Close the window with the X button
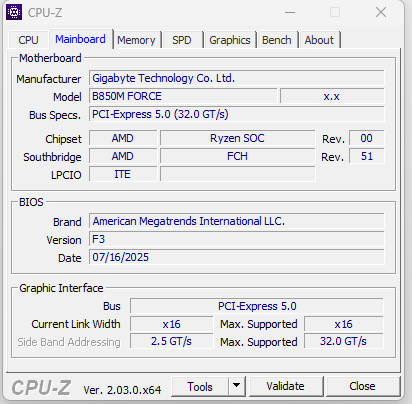 tap(381, 13)
